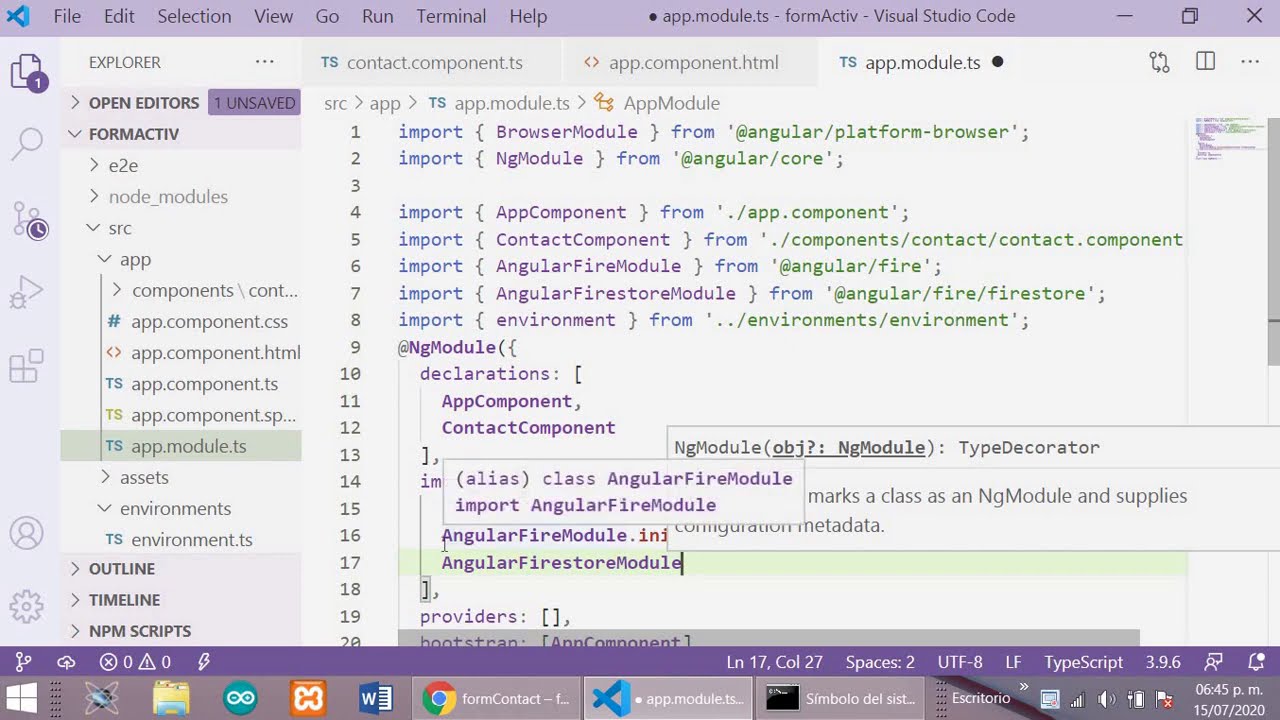1280x720 pixels.
Task: Change indentation via Spaces: 2
Action: 880,662
